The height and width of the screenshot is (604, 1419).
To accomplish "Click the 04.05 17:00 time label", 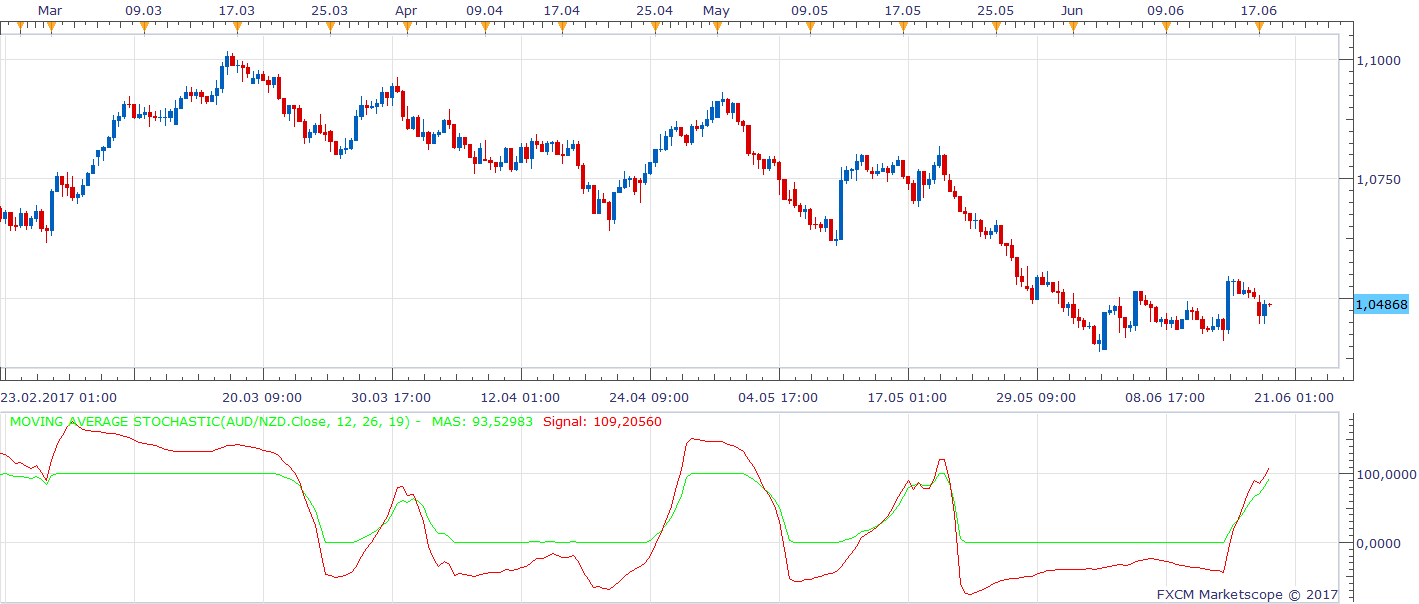I will click(x=779, y=397).
